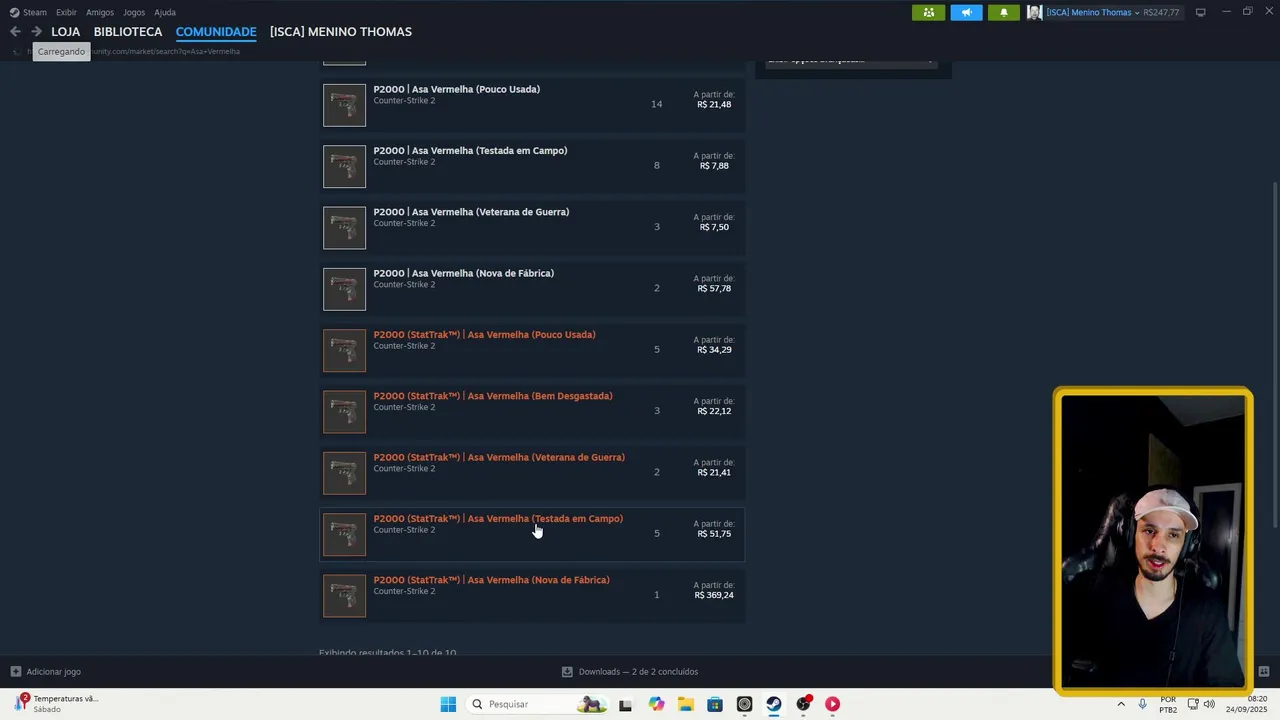Click the plus icon beside Adicionar jogo

click(x=15, y=672)
